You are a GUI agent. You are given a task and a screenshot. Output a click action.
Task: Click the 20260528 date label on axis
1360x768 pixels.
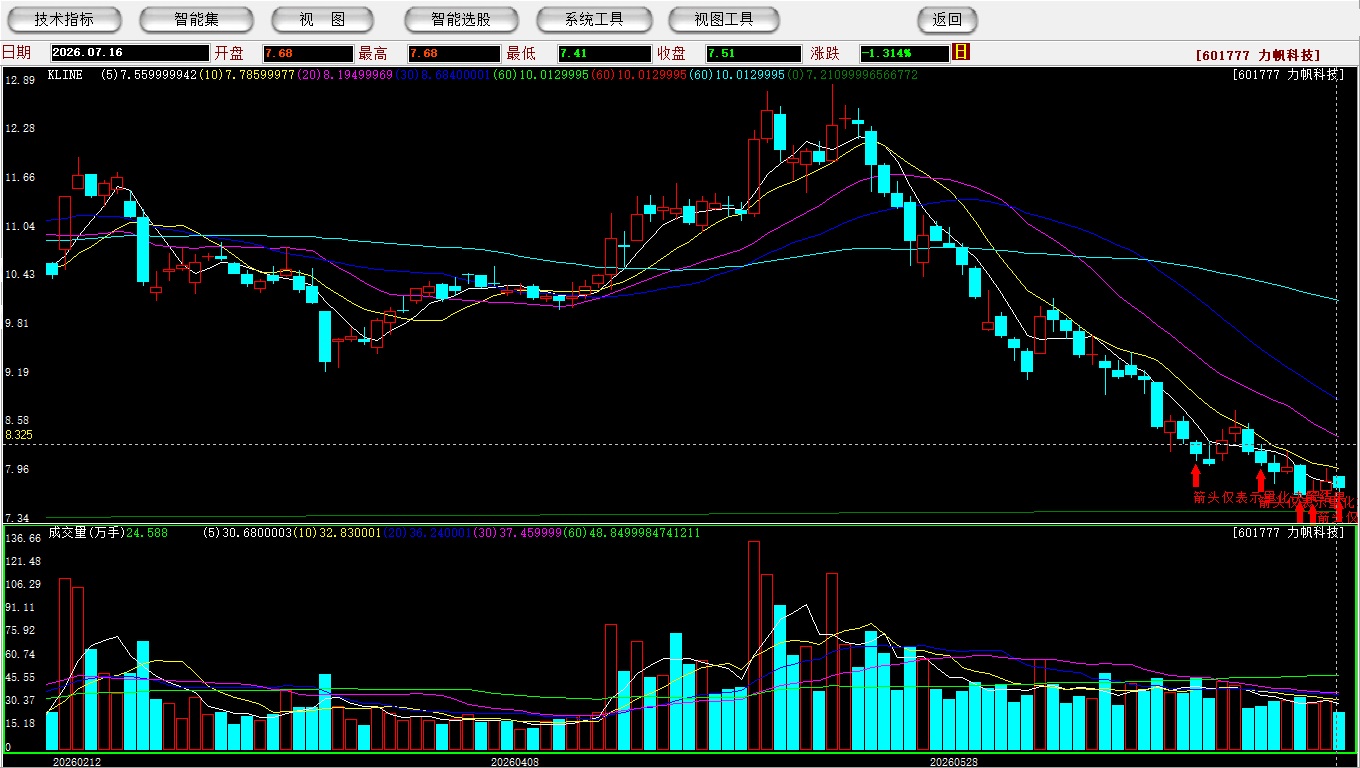954,761
